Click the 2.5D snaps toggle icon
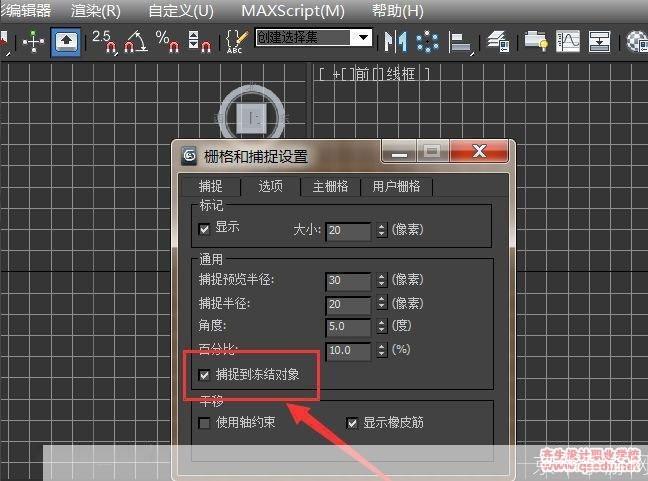 coord(104,41)
